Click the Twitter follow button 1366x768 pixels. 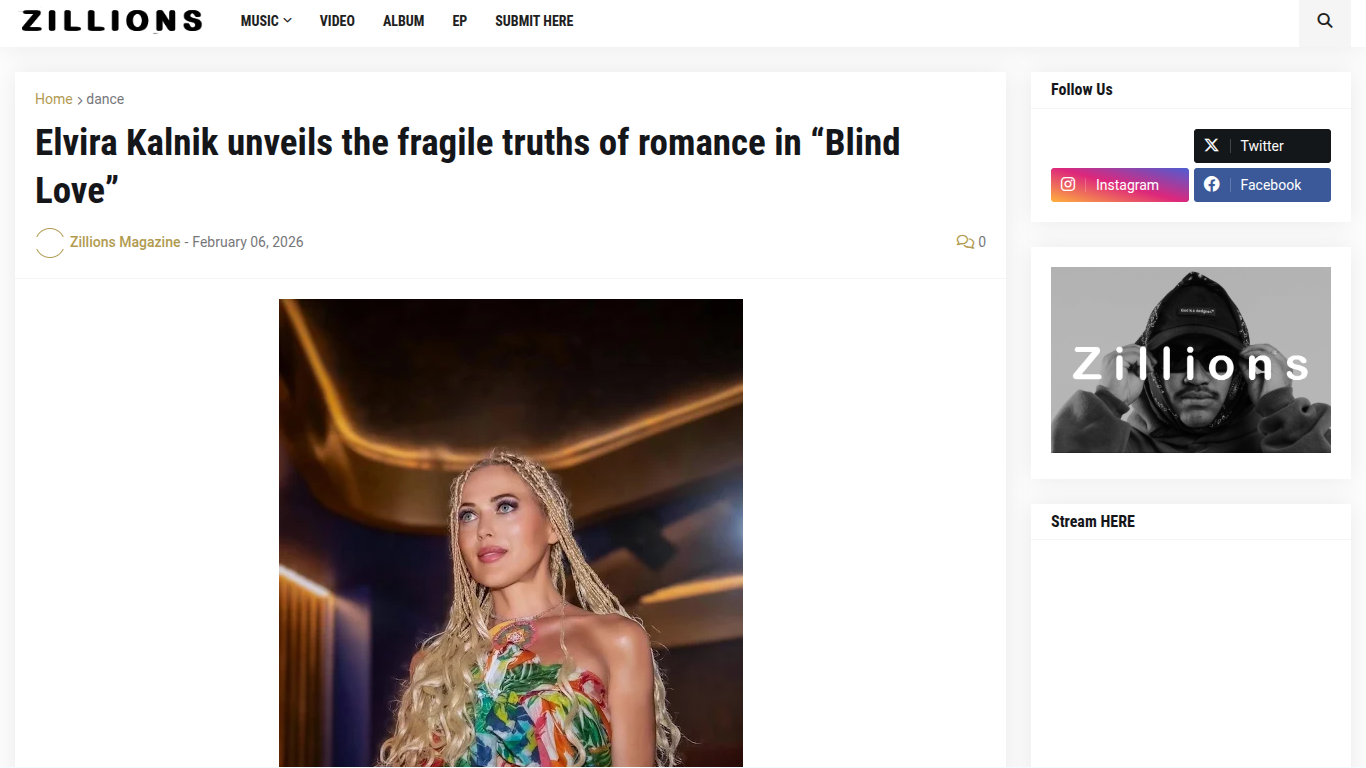pos(1262,146)
